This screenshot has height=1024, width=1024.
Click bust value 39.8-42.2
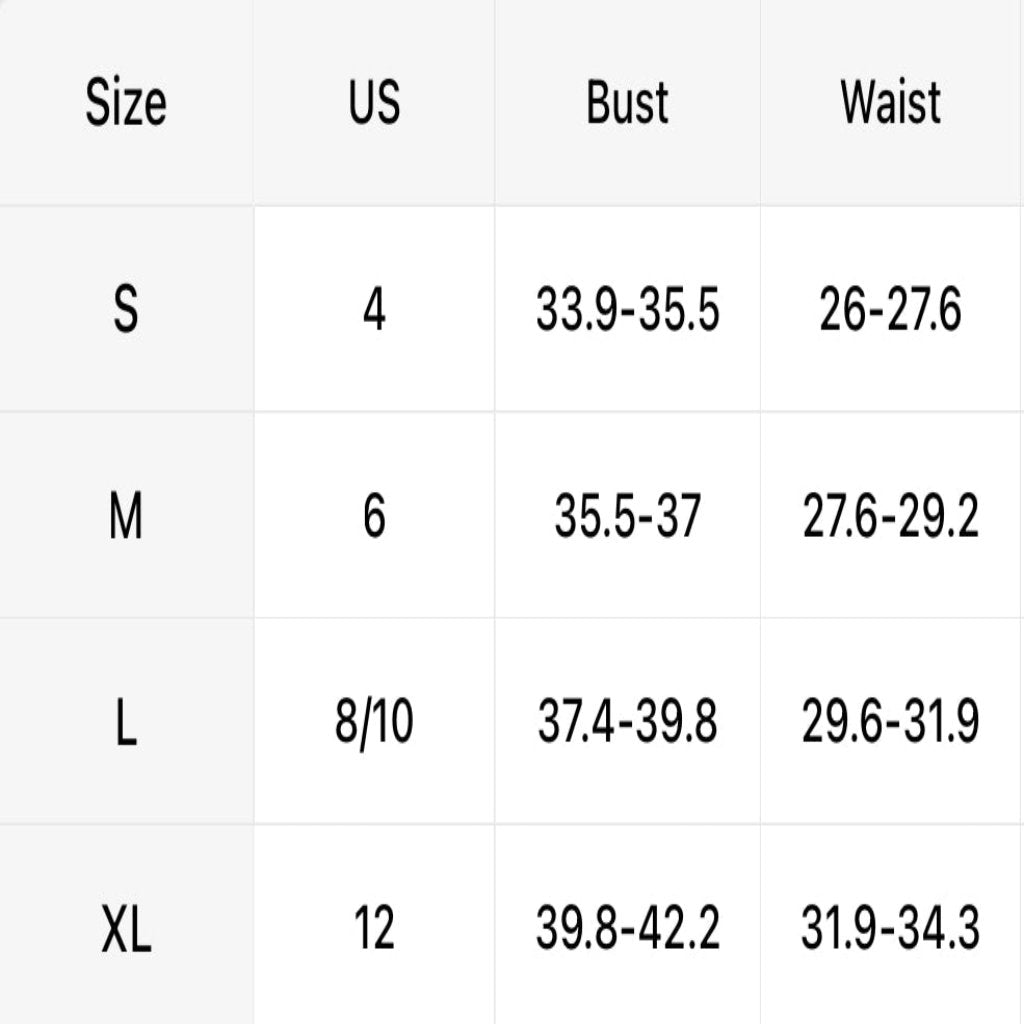627,928
